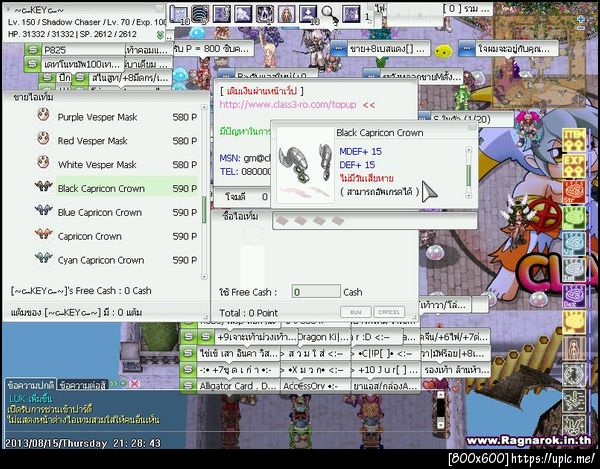
Task: Zoom in the minimap with plus icon
Action: click(x=581, y=19)
